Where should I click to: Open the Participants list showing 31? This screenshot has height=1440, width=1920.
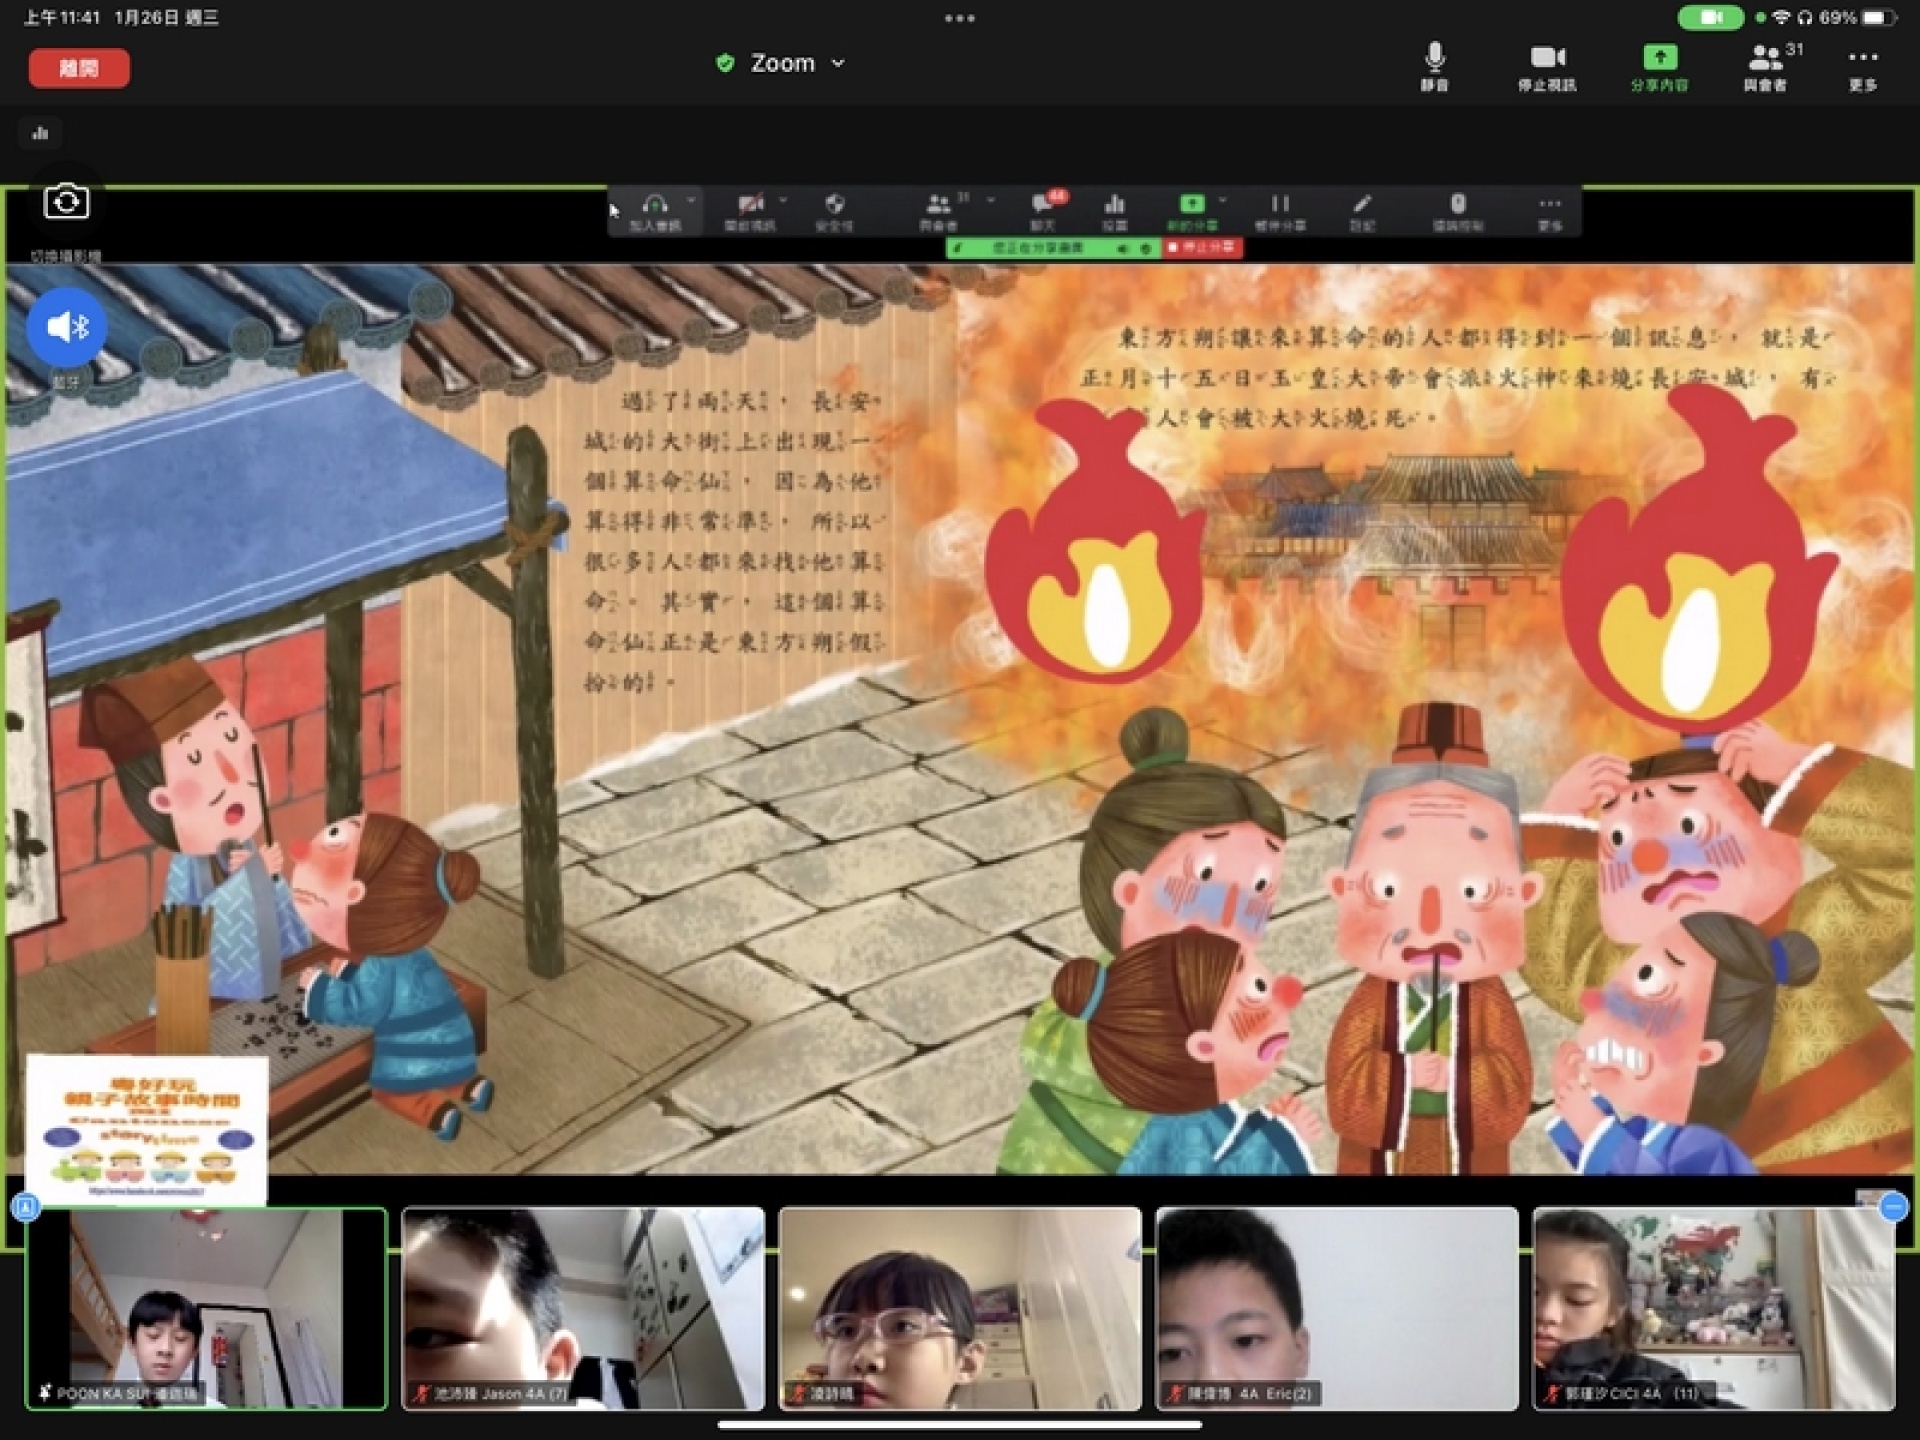pos(1771,67)
